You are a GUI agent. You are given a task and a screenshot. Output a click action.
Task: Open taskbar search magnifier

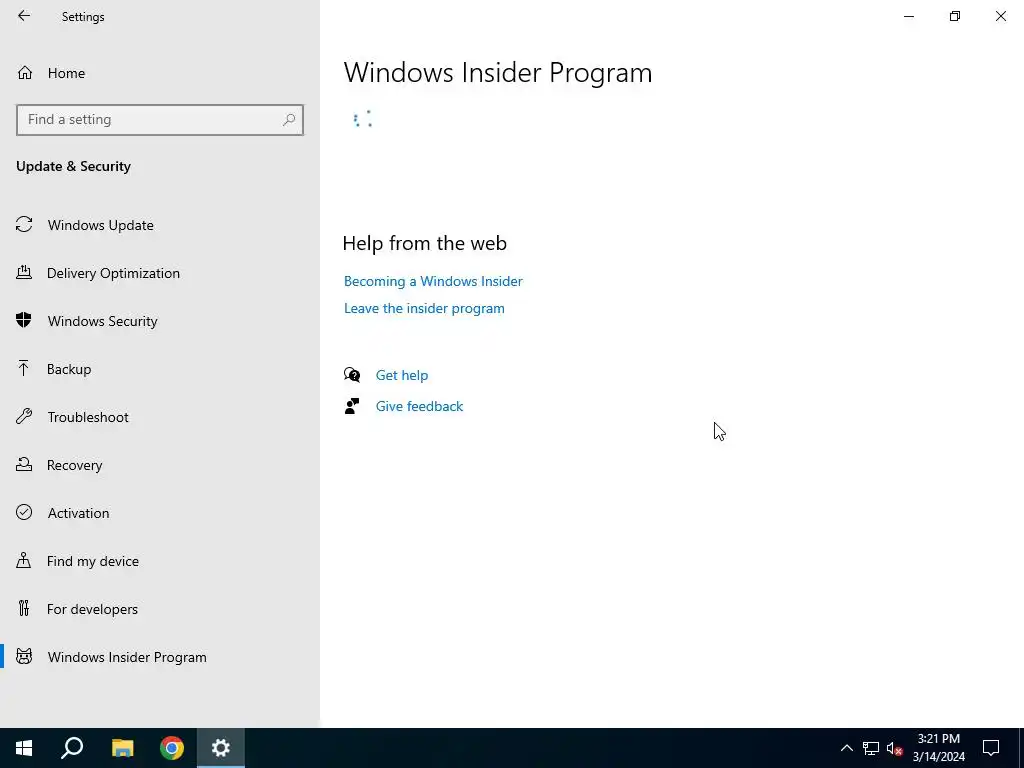tap(72, 748)
